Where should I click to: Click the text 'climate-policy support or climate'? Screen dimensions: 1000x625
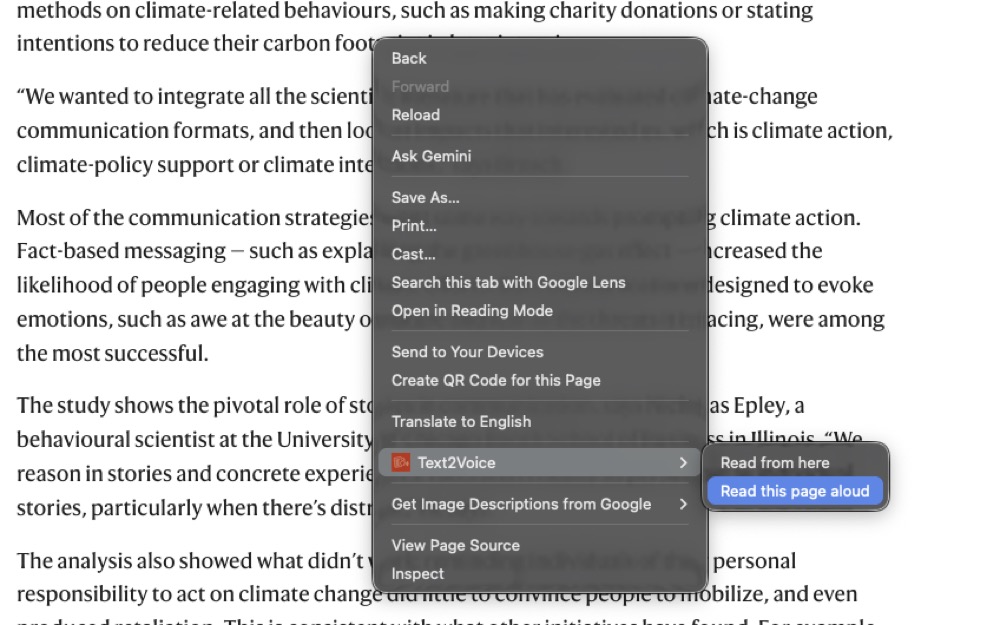[170, 165]
